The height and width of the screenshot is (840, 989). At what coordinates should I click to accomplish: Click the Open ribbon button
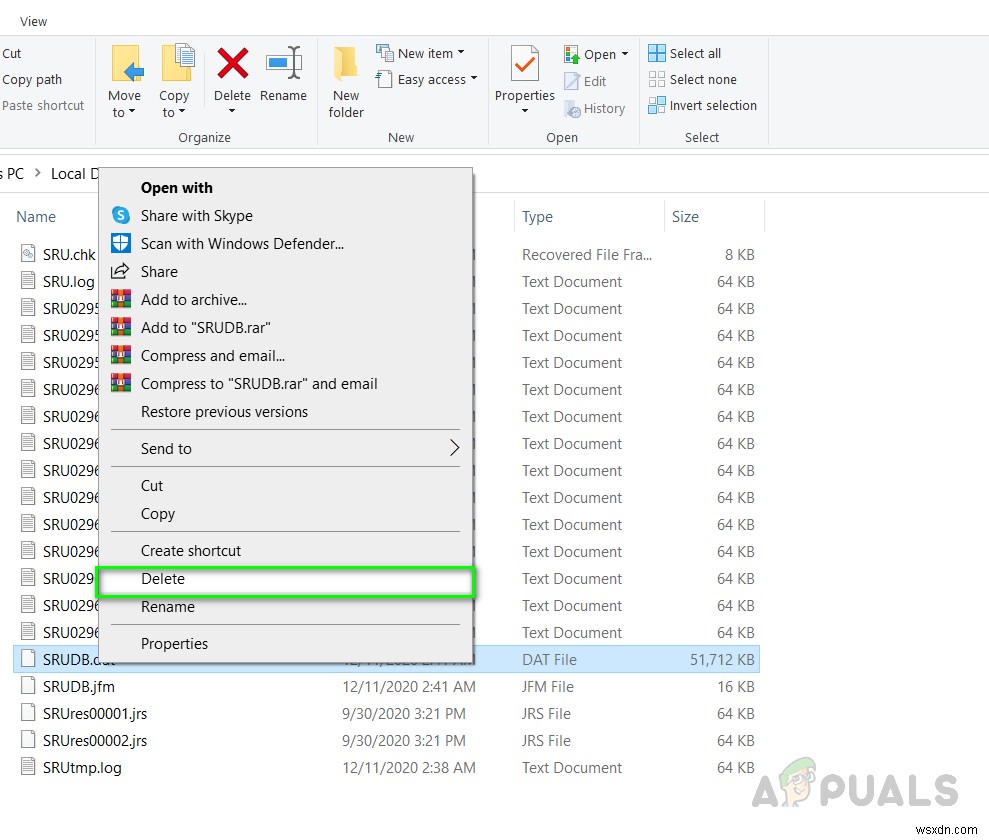point(596,54)
